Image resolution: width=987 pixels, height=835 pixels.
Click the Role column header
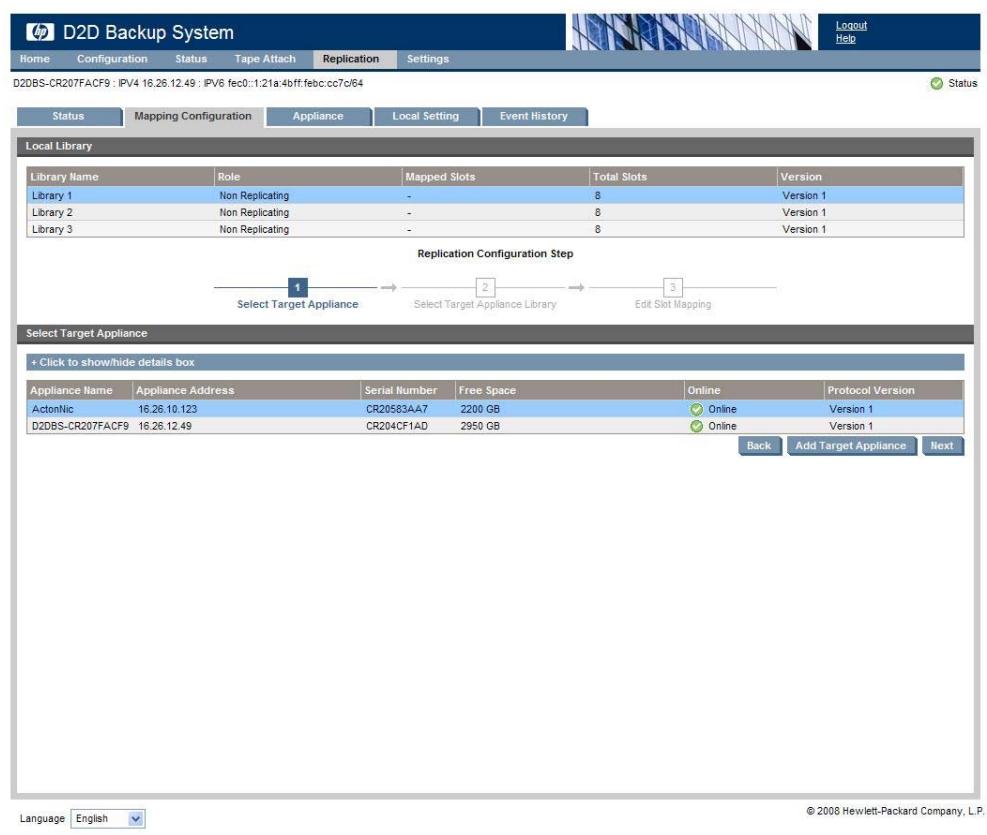tap(307, 177)
